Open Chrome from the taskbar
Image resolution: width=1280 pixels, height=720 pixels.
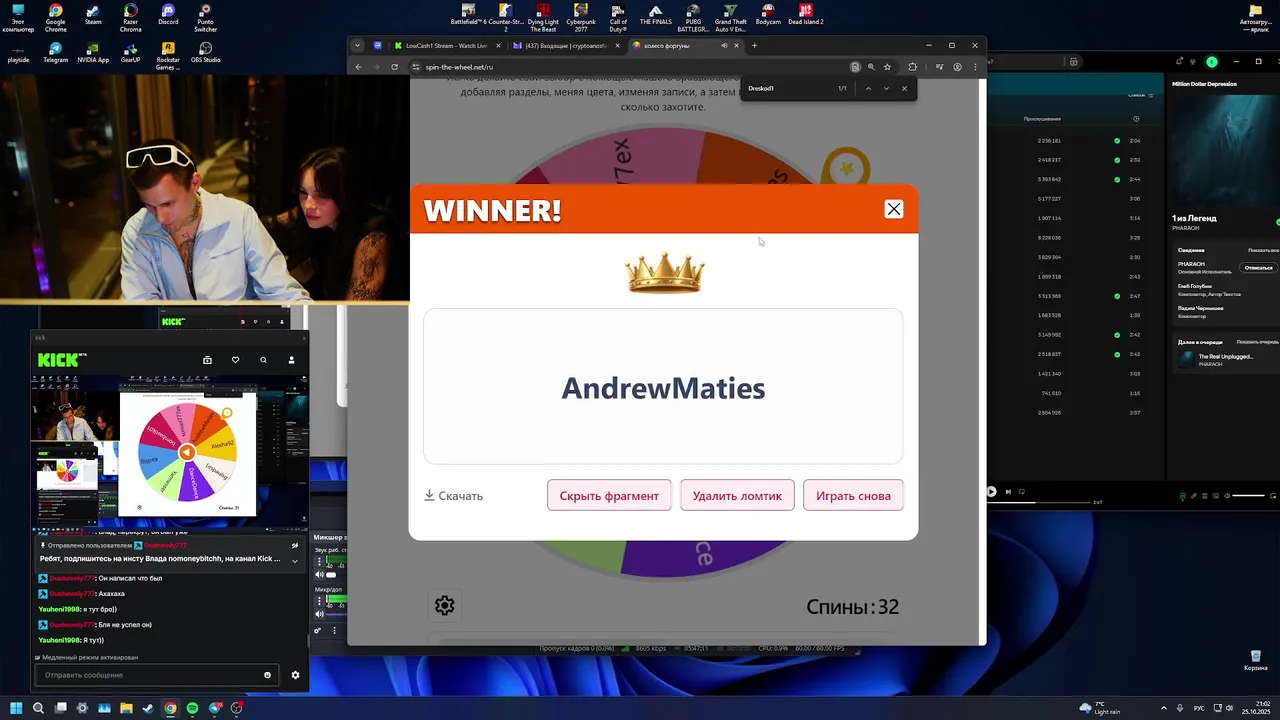click(x=170, y=708)
